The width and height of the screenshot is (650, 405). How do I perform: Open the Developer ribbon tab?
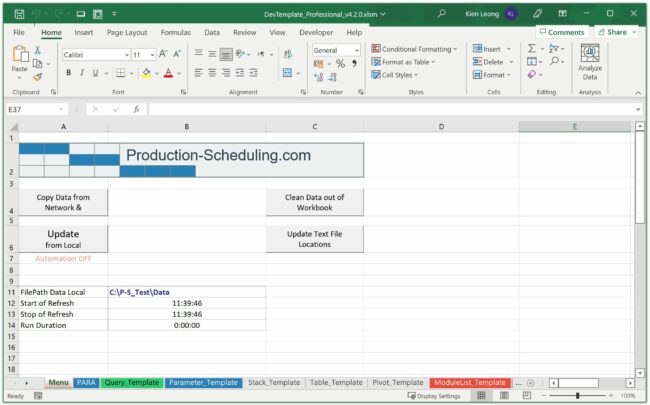point(316,32)
